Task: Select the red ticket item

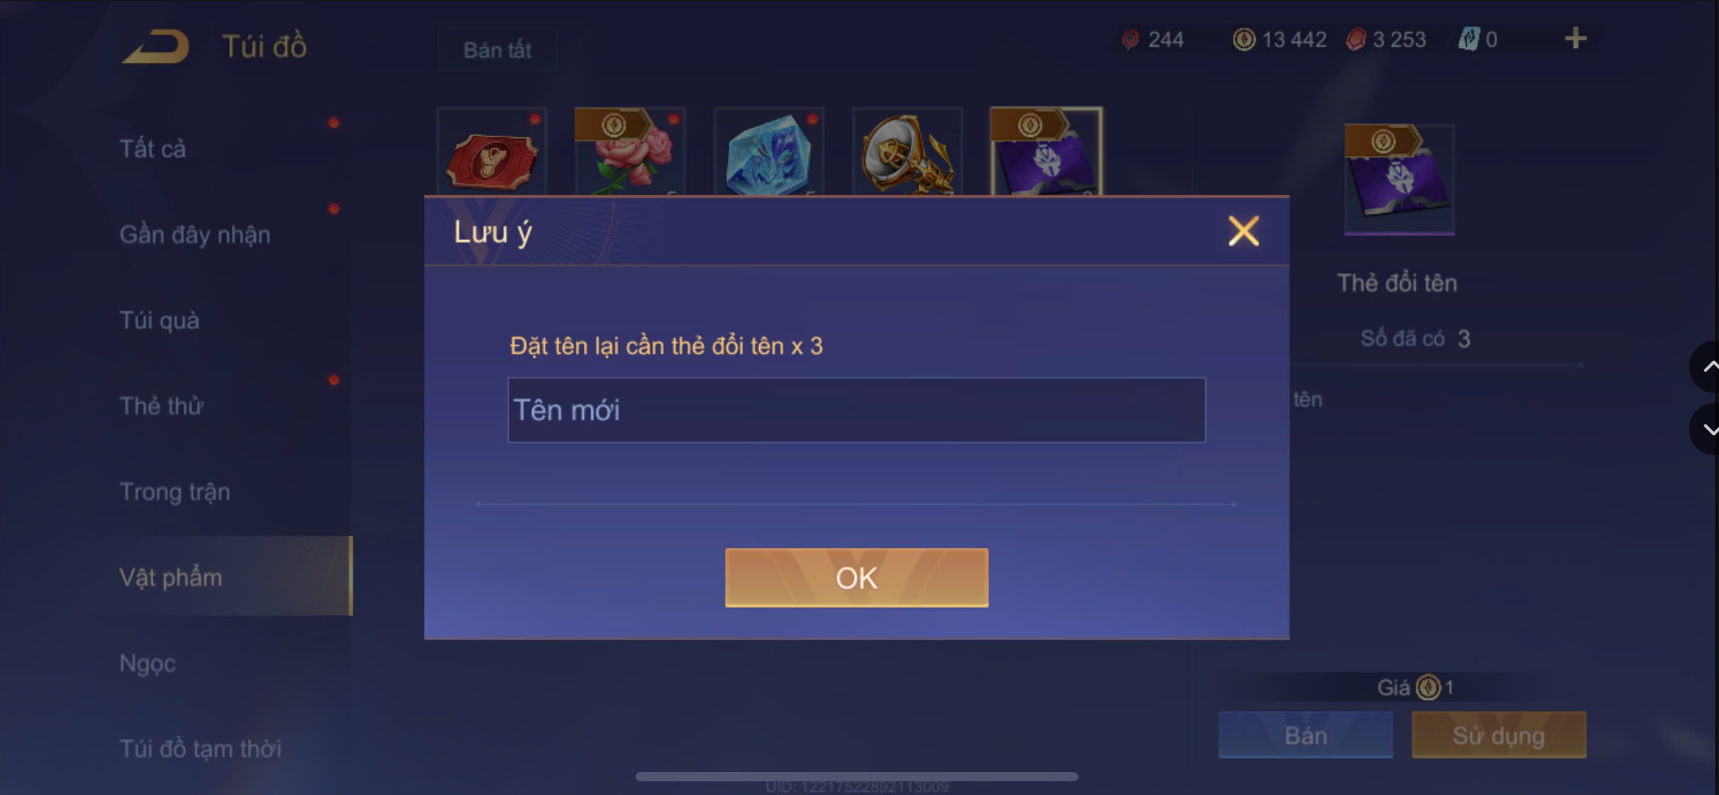Action: (492, 152)
